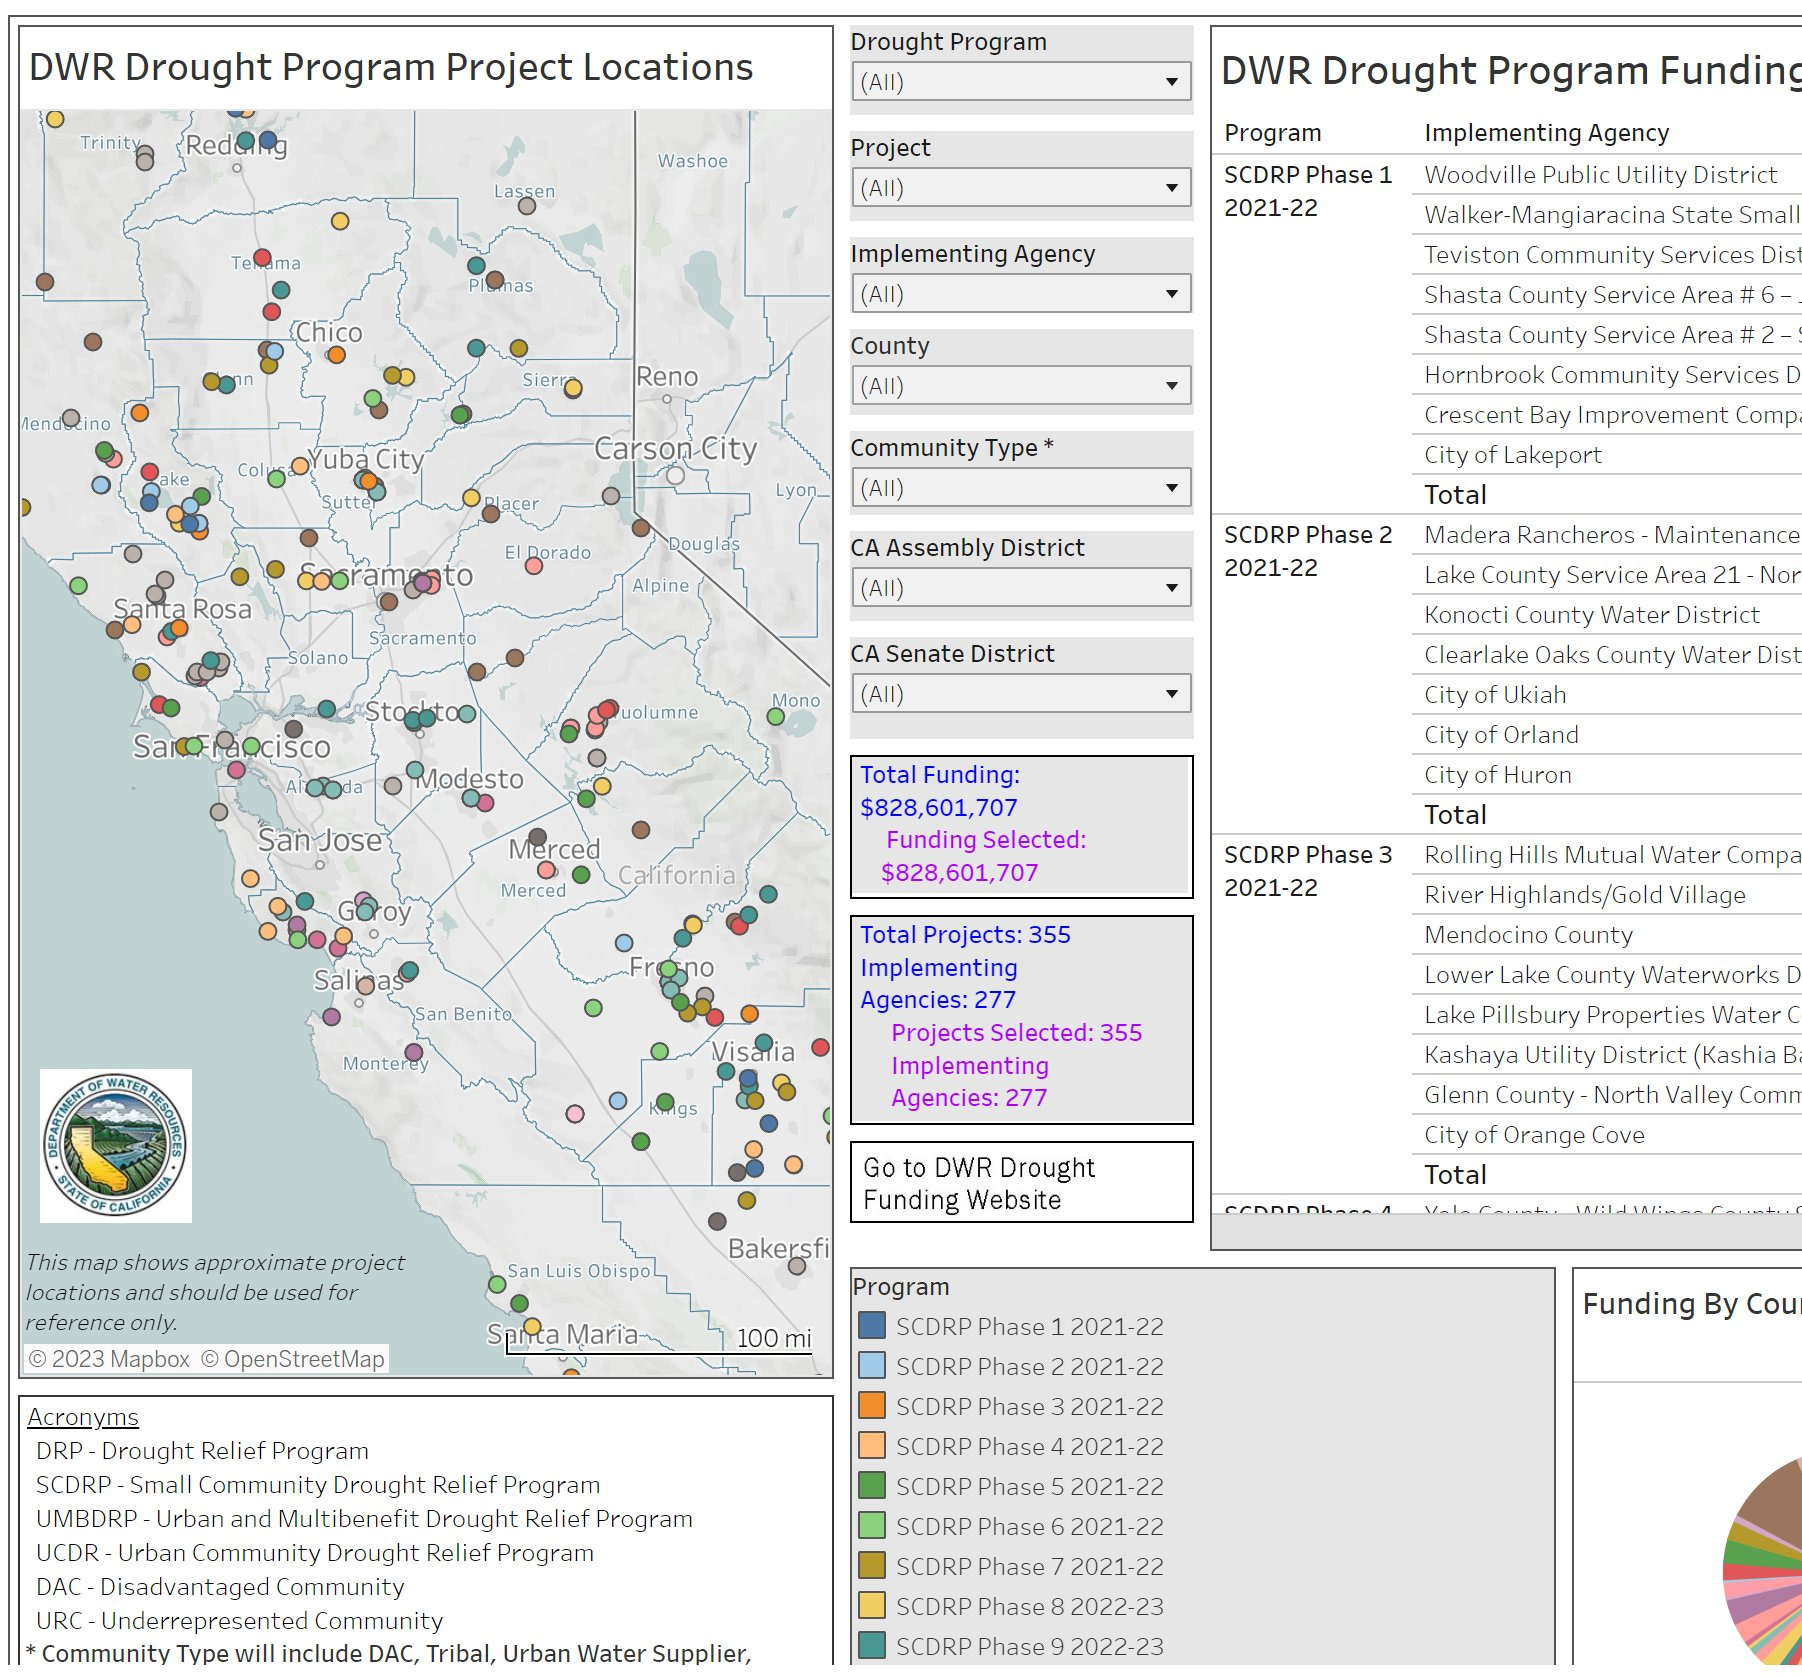The image size is (1802, 1678).
Task: Select Glenn County - North Valley row
Action: coord(1607,1095)
